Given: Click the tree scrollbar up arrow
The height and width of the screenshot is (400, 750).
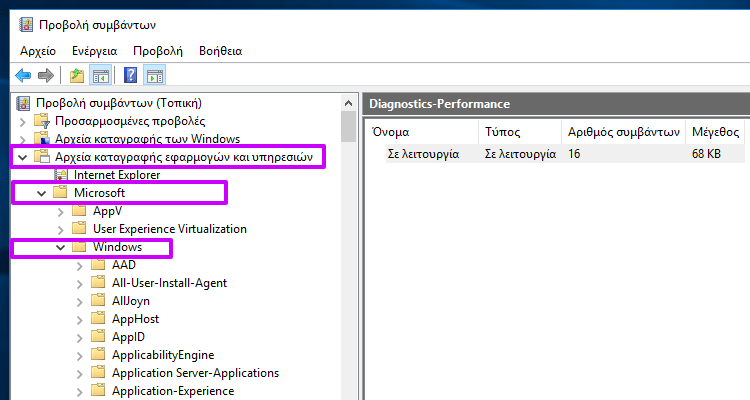Looking at the screenshot, I should coord(349,103).
